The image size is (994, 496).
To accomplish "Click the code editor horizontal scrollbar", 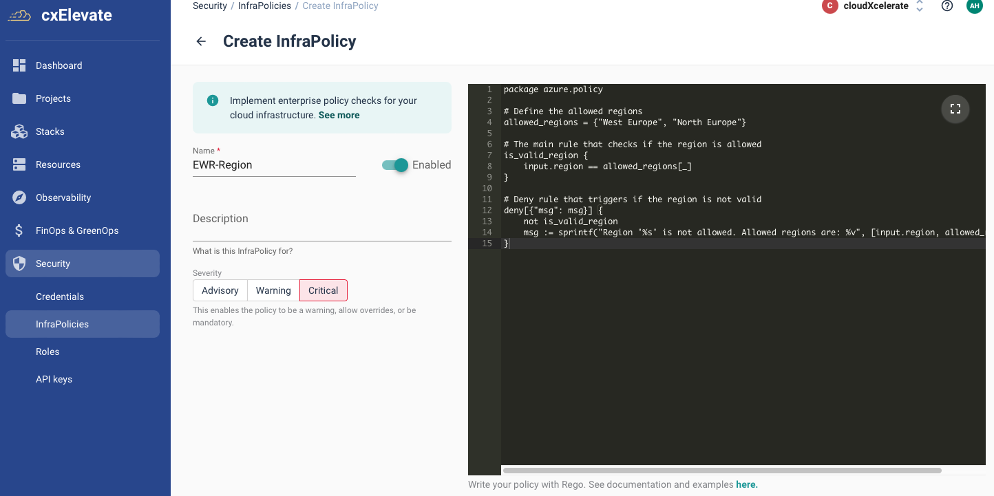I will coord(722,471).
